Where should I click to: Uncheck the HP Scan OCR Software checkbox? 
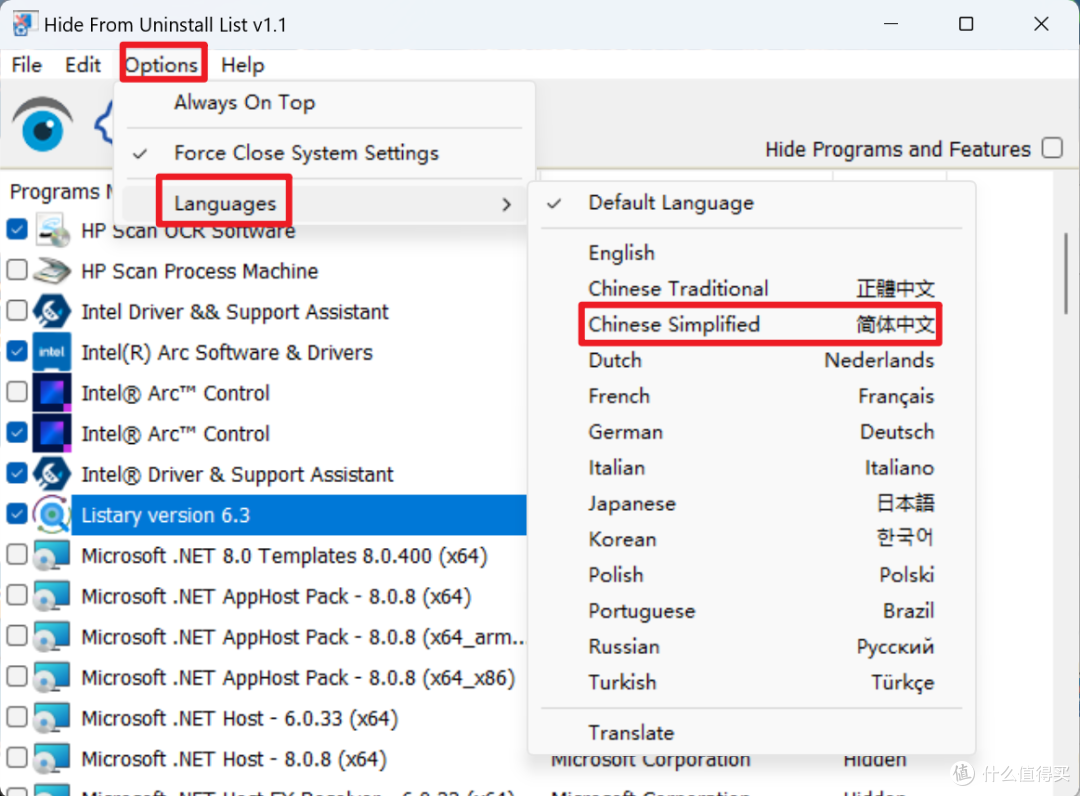click(17, 229)
